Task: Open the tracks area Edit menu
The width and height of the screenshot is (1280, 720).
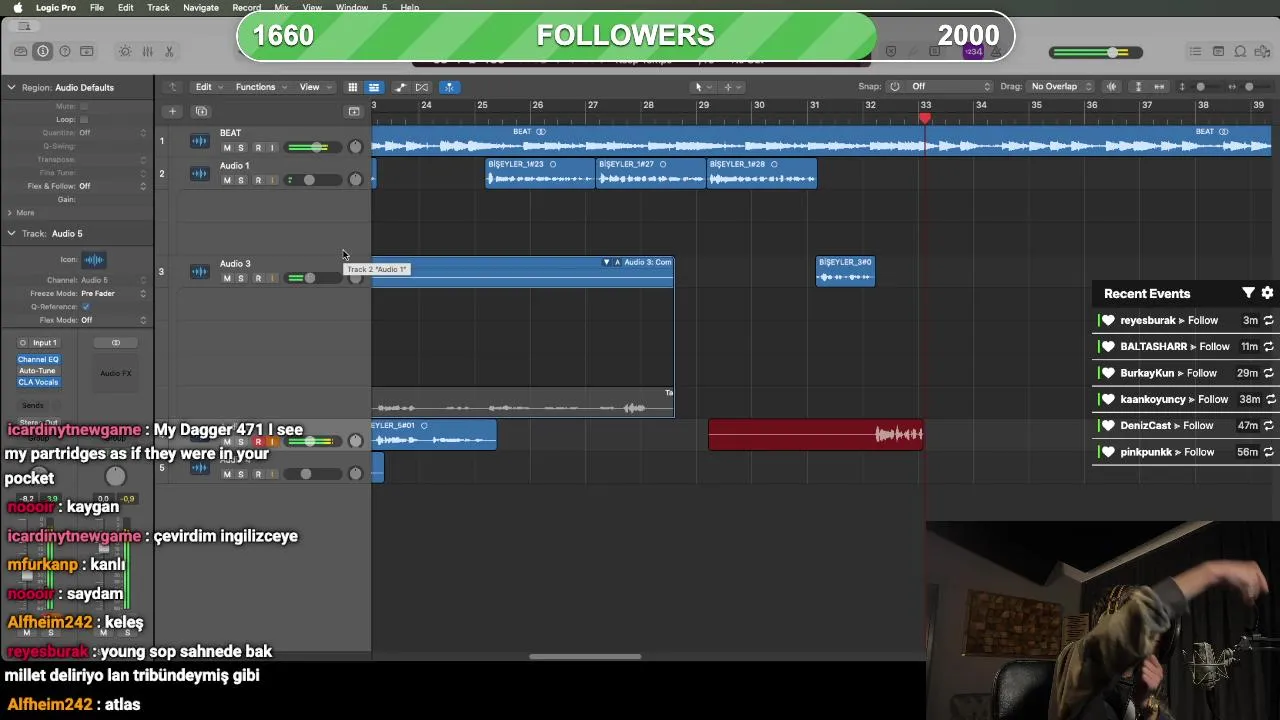Action: pos(207,87)
